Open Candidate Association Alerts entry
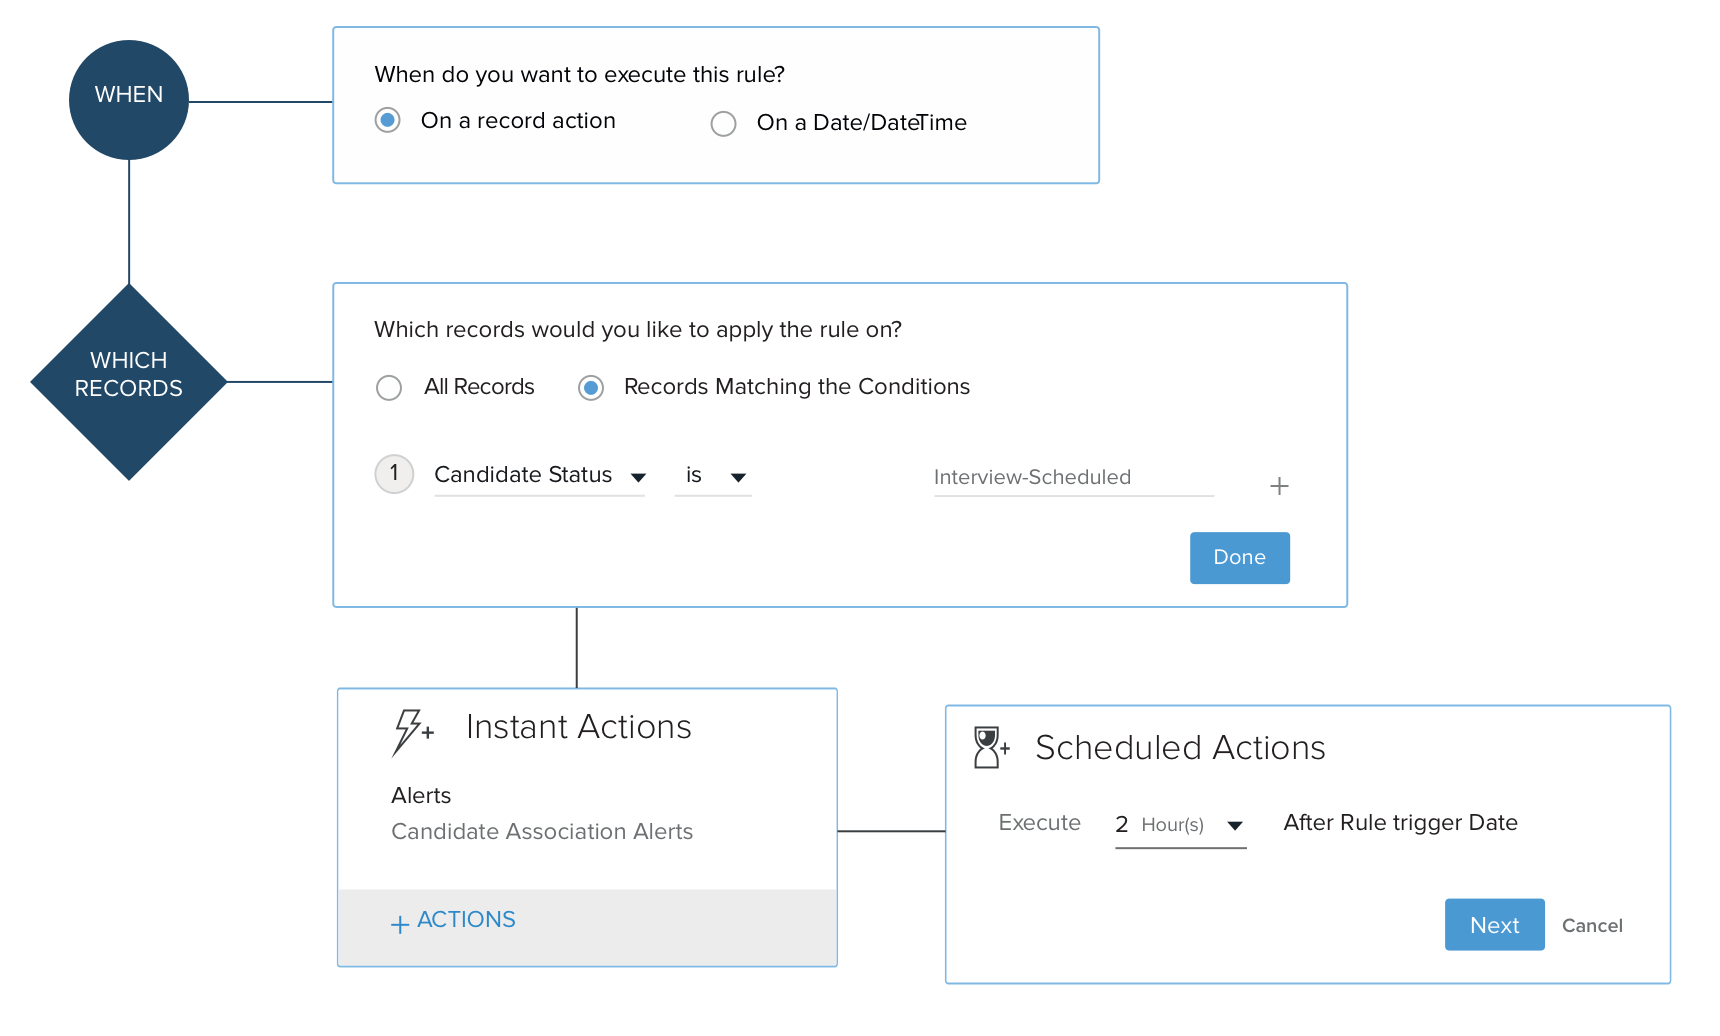The width and height of the screenshot is (1720, 1036). tap(542, 831)
